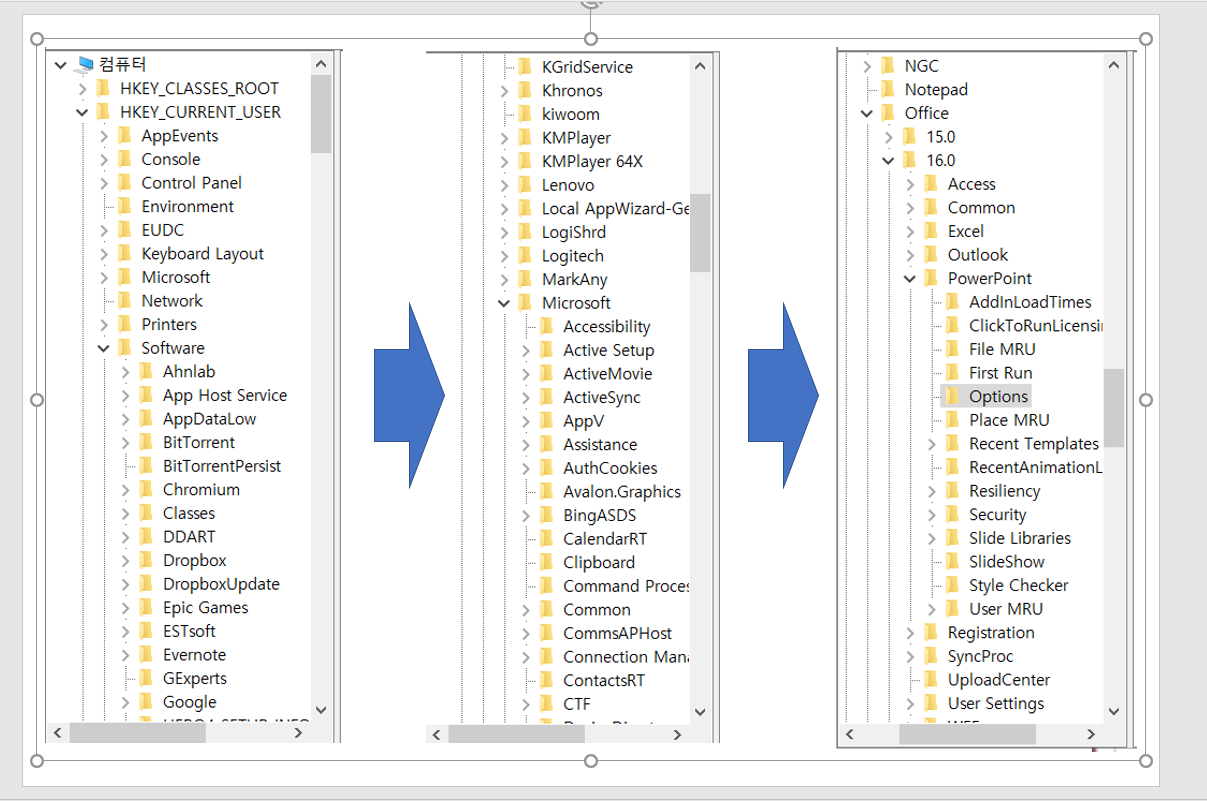Expand the User MRU key
The height and width of the screenshot is (801, 1207).
pos(931,608)
